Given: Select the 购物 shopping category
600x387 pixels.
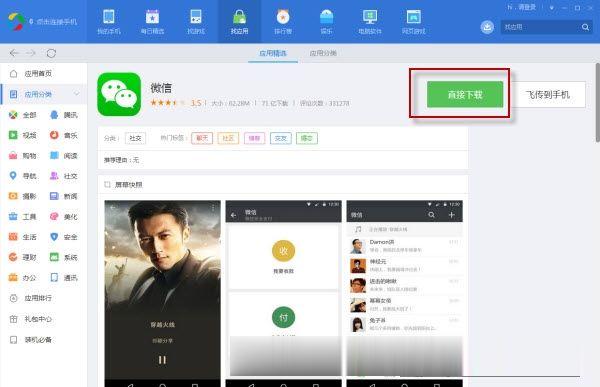Looking at the screenshot, I should [x=23, y=155].
